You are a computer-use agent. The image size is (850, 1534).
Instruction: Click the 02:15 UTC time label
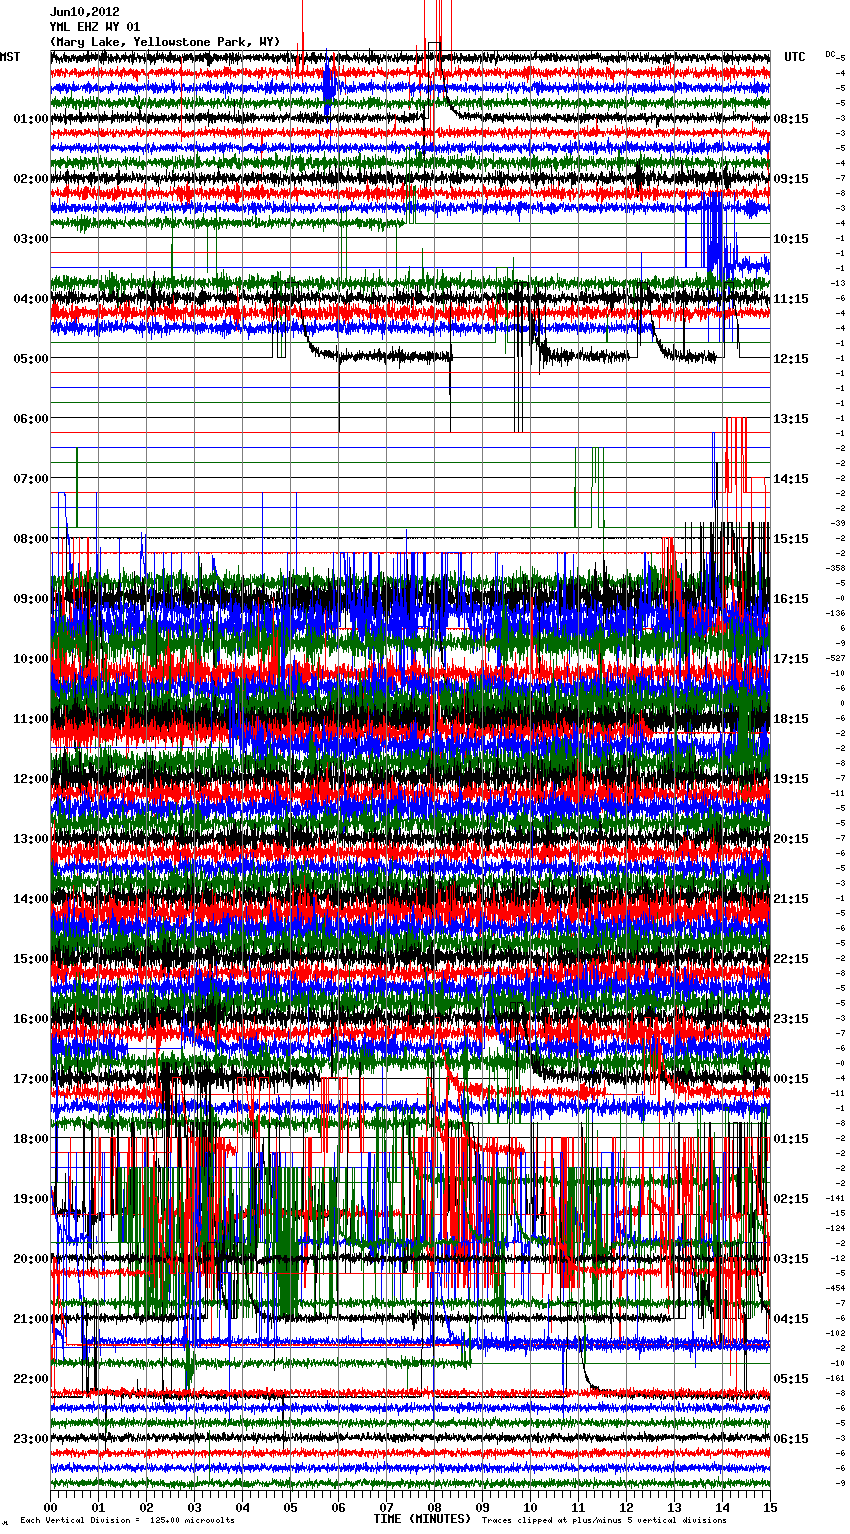click(x=791, y=1199)
